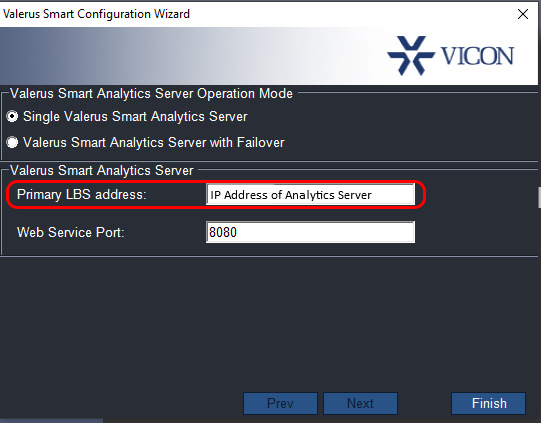This screenshot has width=541, height=423.
Task: Click the Primary LBS address label
Action: click(x=82, y=195)
